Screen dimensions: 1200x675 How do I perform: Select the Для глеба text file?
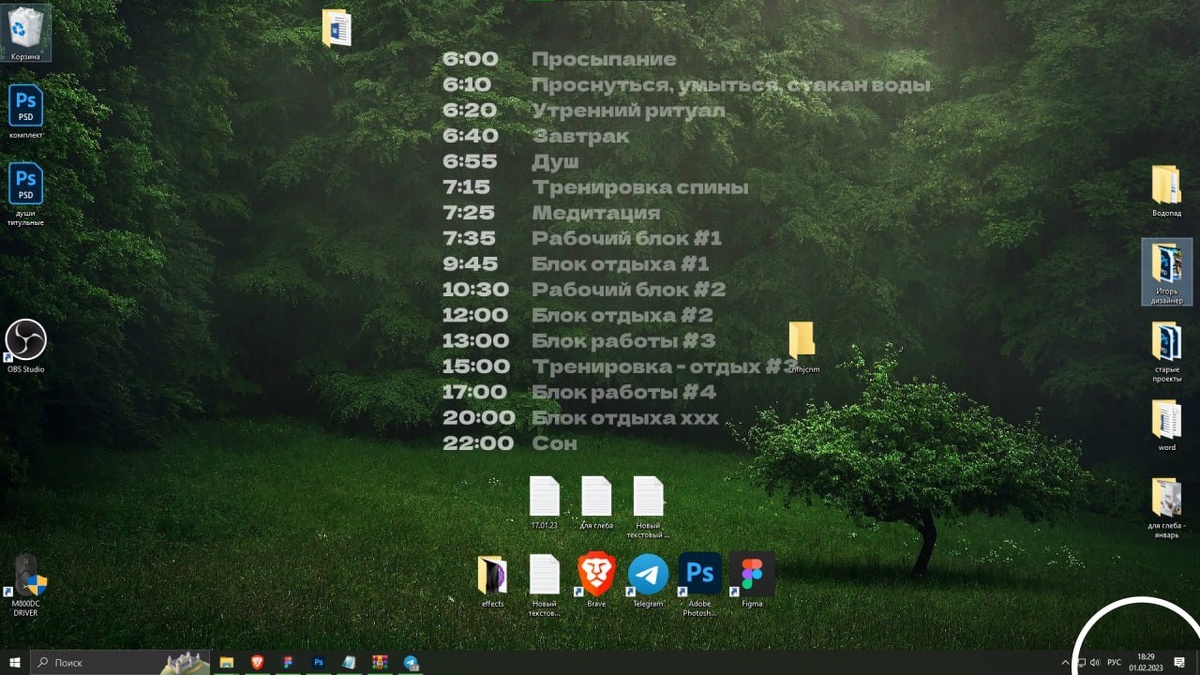pyautogui.click(x=596, y=502)
